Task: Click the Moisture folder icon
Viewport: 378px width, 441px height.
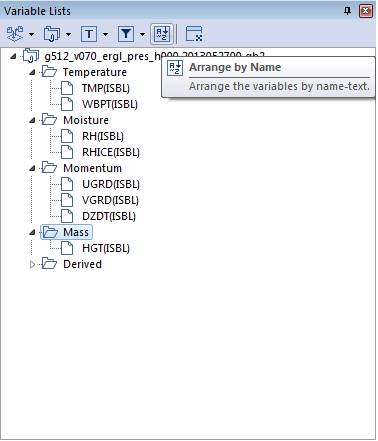Action: (50, 119)
